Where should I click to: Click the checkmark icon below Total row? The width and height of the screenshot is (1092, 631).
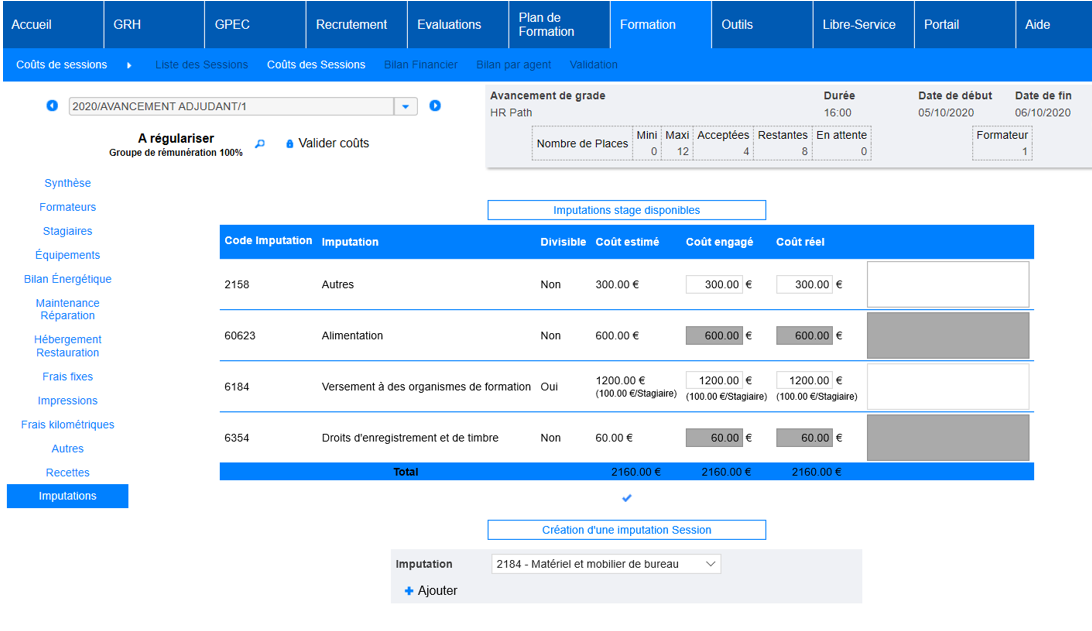click(627, 498)
